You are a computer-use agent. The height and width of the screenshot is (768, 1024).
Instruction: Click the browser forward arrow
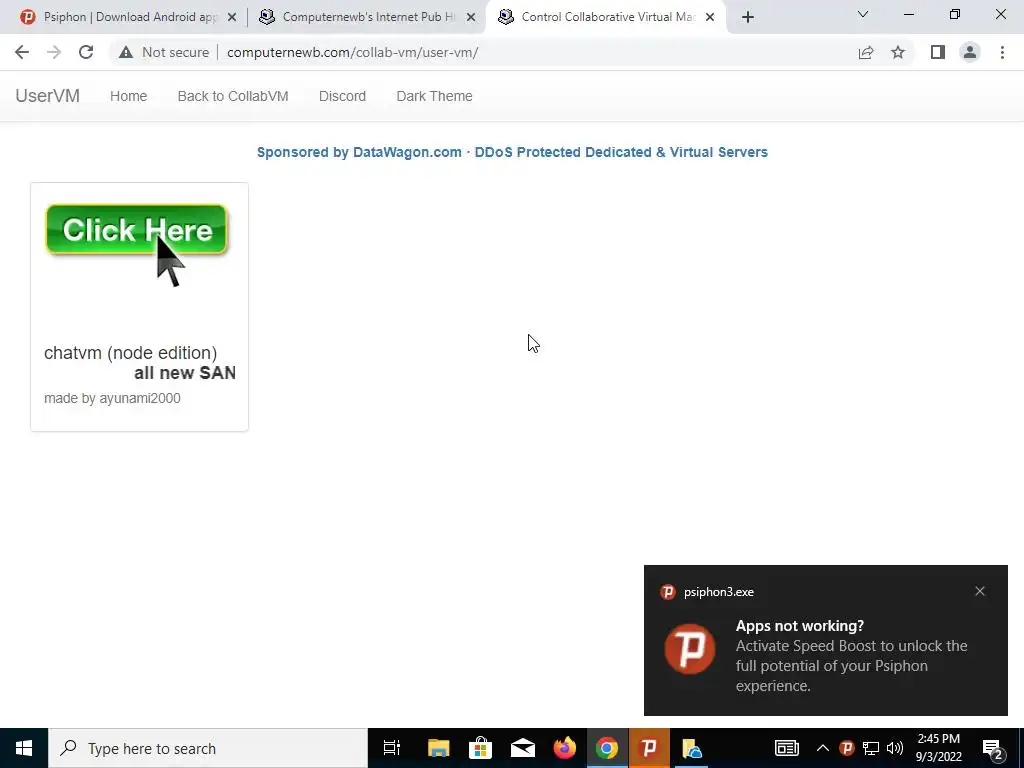click(x=54, y=52)
